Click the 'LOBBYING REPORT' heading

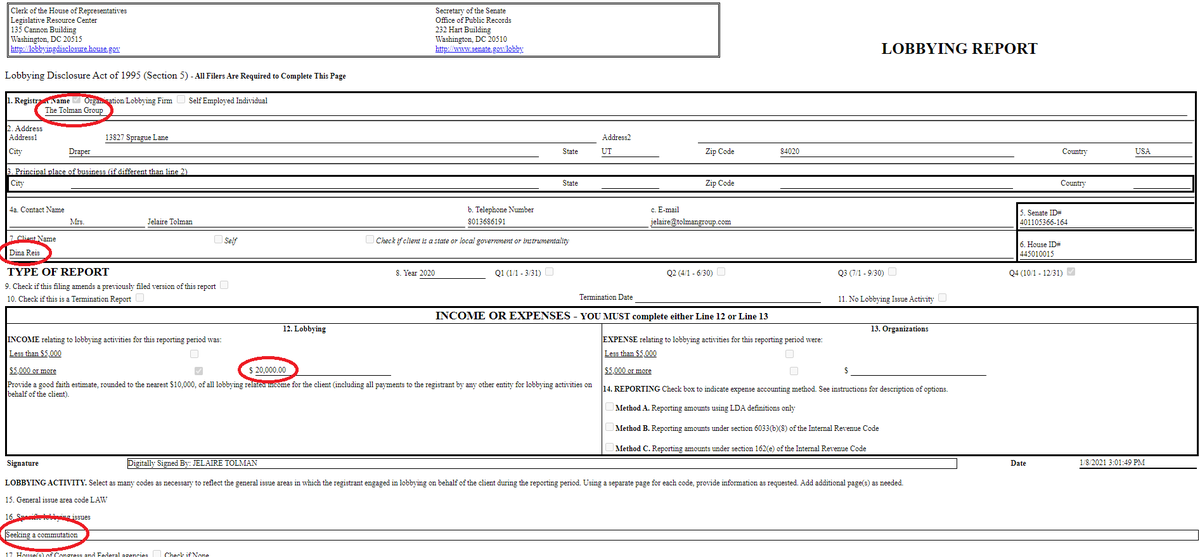pos(959,49)
